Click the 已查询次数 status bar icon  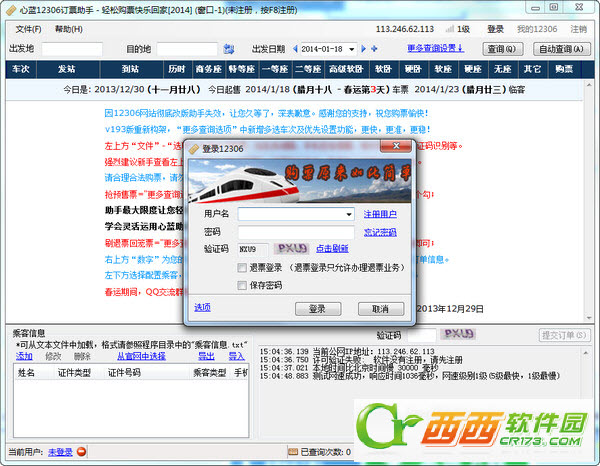[293, 452]
